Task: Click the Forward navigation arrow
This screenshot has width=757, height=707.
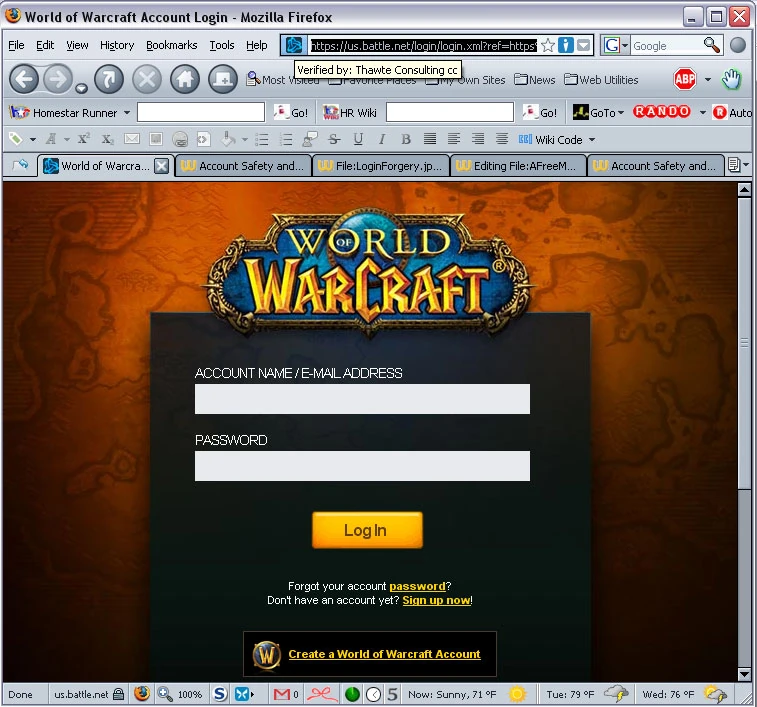Action: point(58,79)
